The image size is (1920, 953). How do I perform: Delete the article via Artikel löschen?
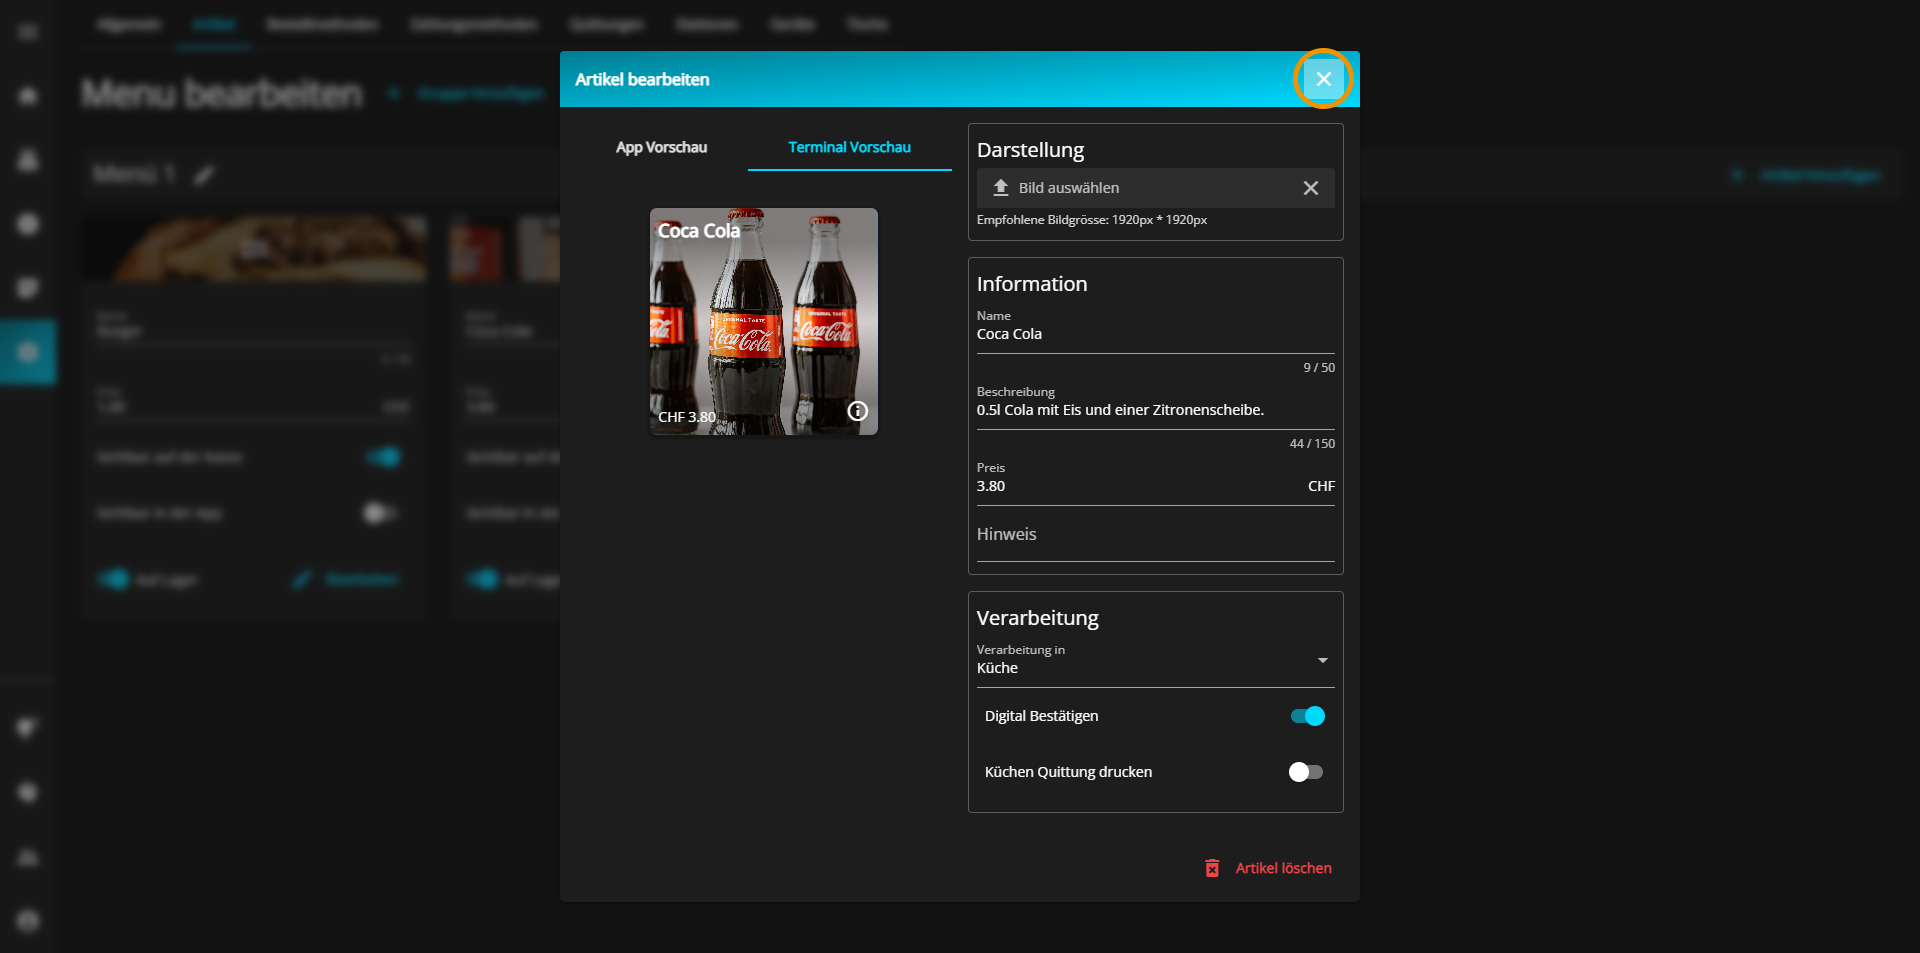click(x=1268, y=868)
